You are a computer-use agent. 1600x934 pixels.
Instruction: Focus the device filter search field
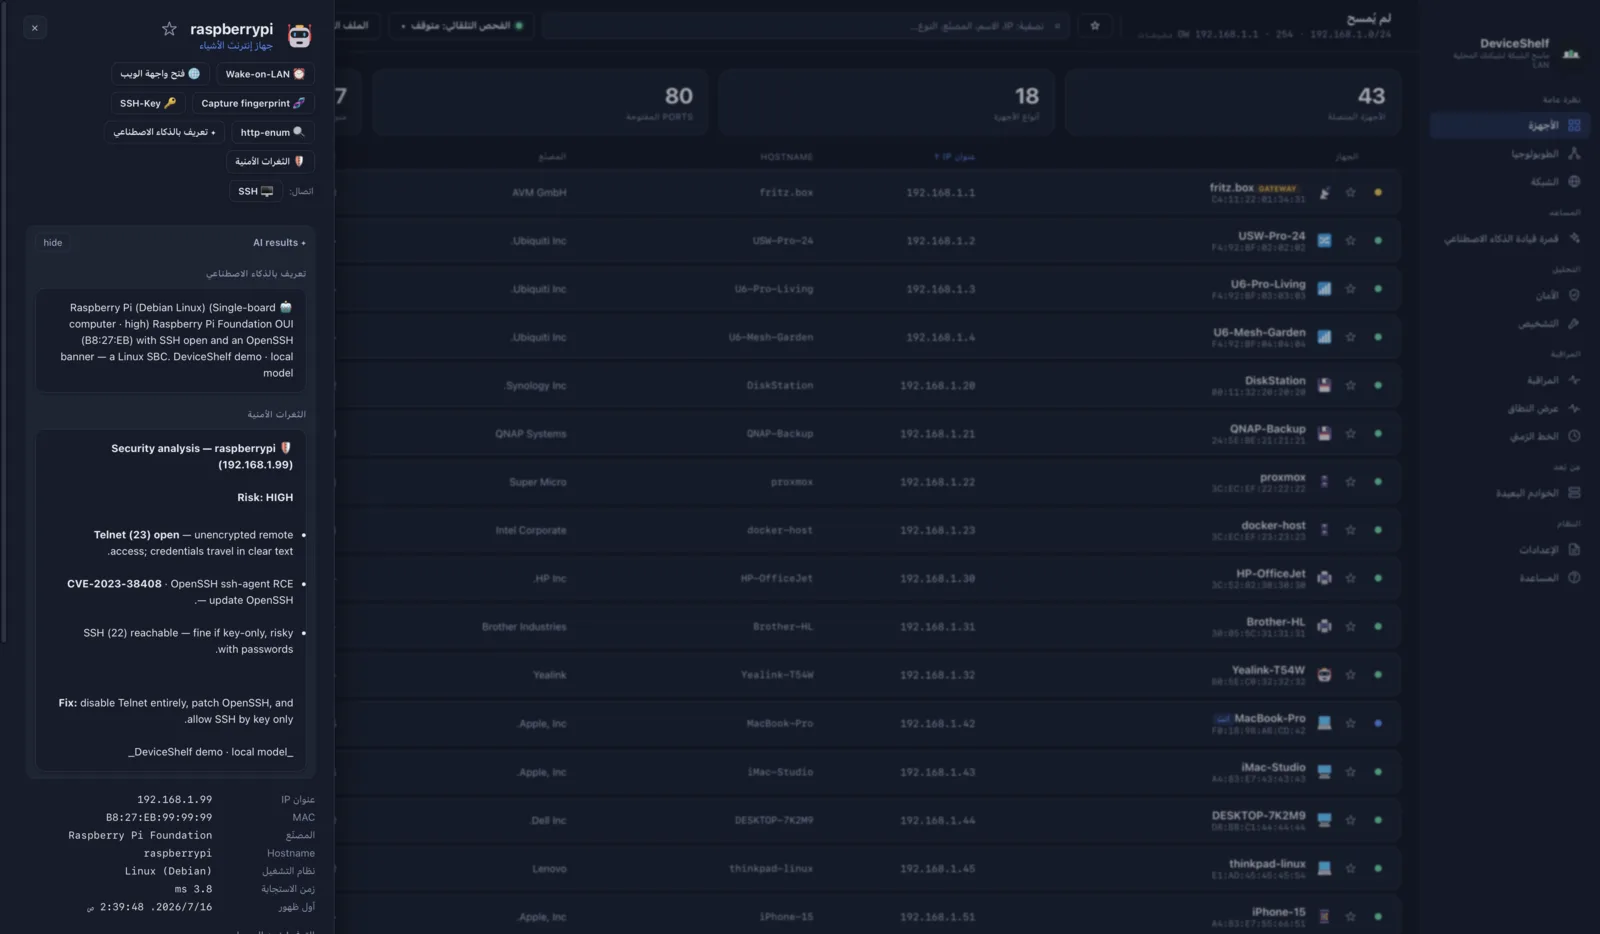tap(806, 26)
